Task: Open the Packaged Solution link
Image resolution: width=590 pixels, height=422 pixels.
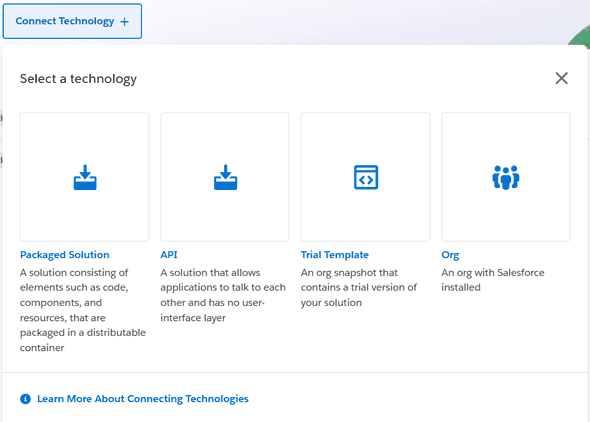Action: pyautogui.click(x=65, y=255)
